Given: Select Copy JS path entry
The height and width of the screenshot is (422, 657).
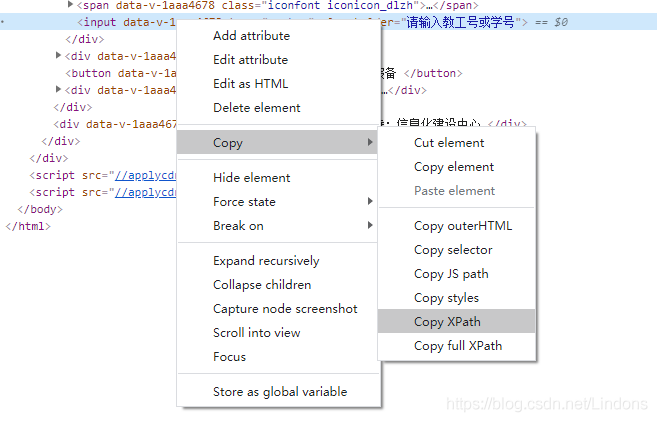Looking at the screenshot, I should (x=451, y=274).
